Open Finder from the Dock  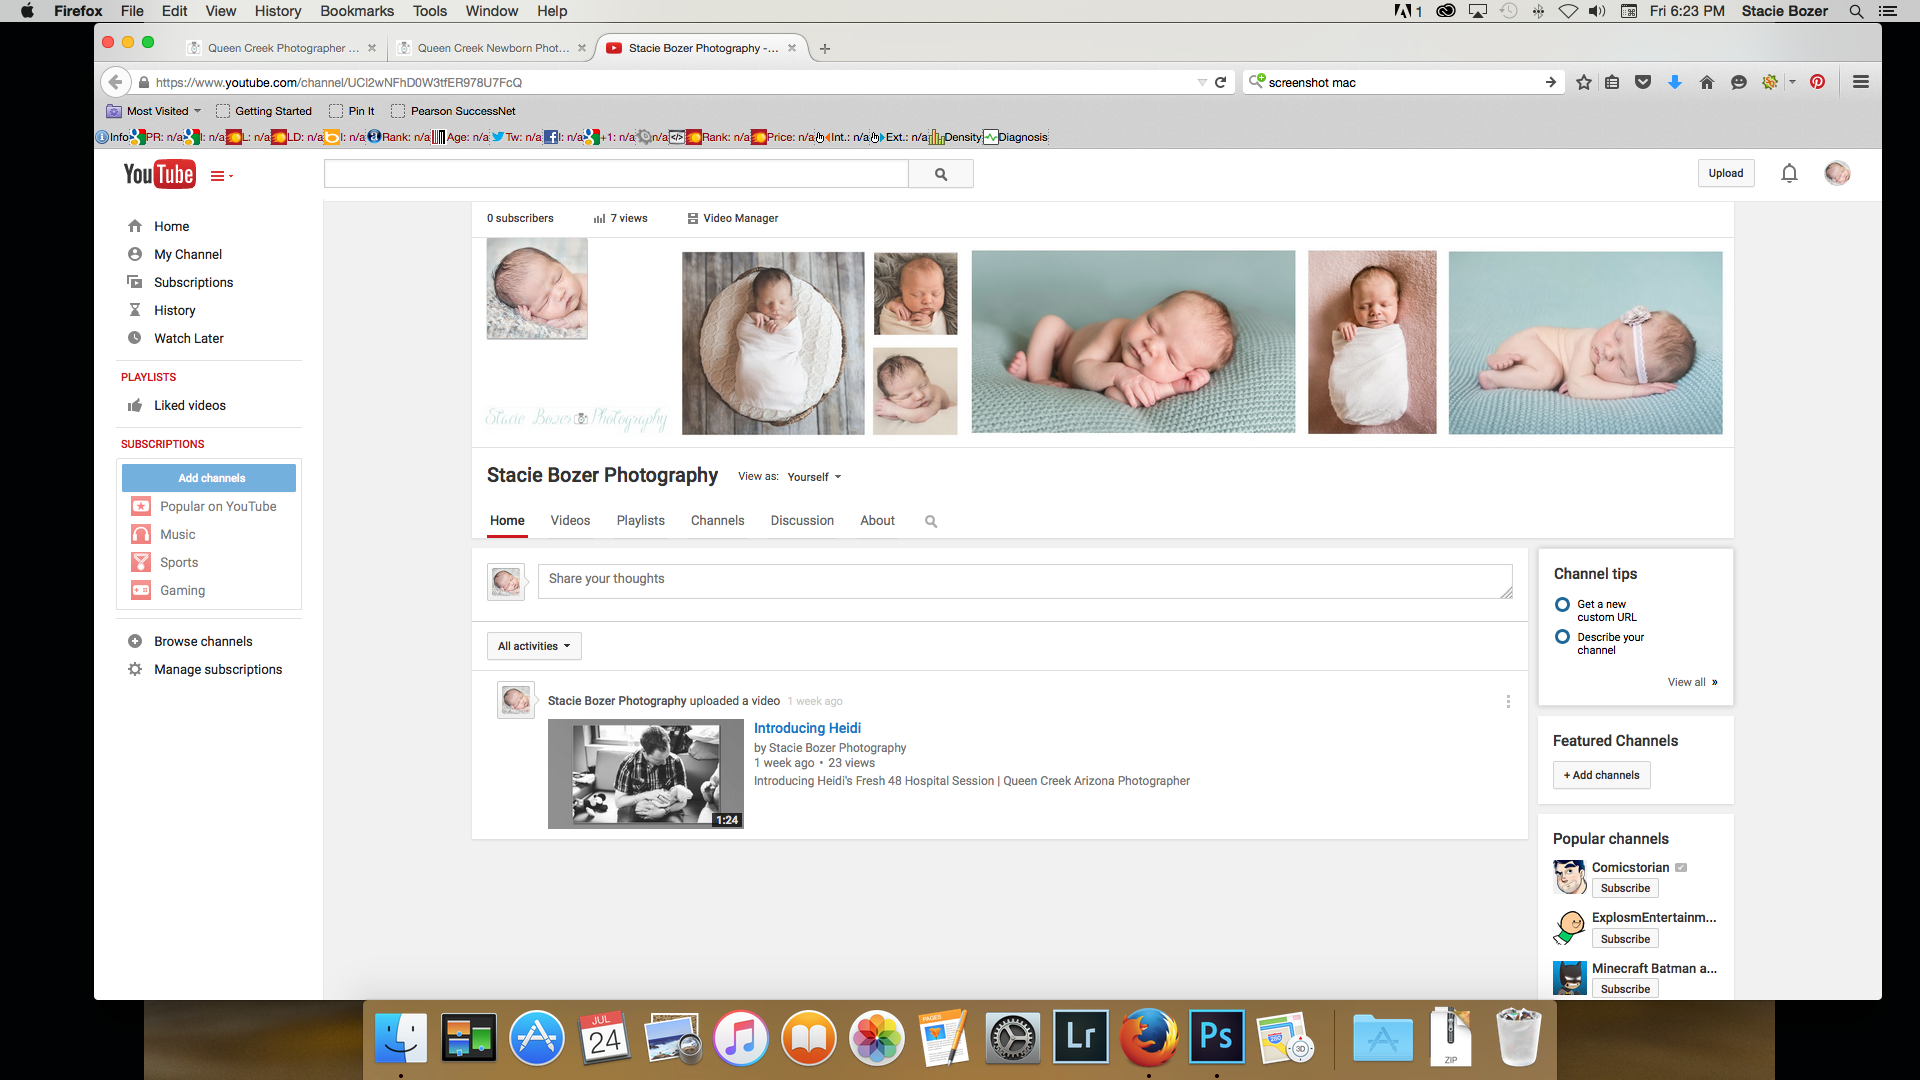[401, 1037]
